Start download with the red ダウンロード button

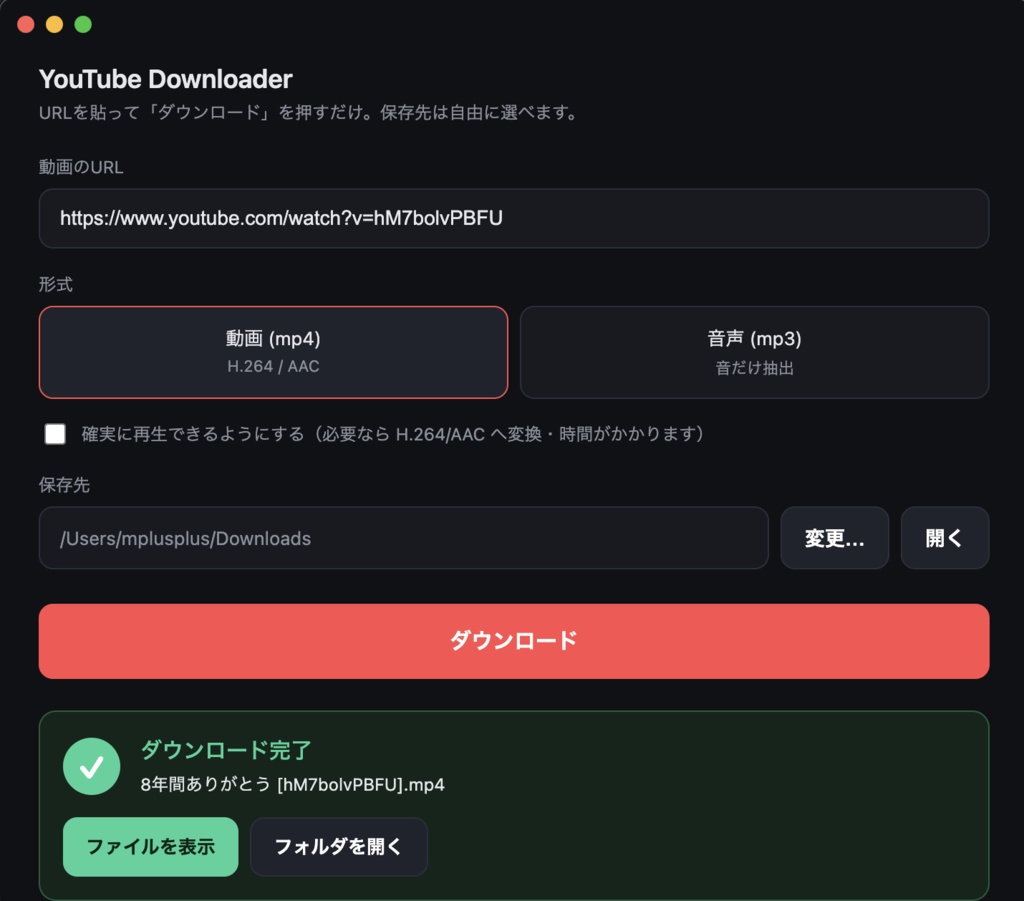coord(514,641)
